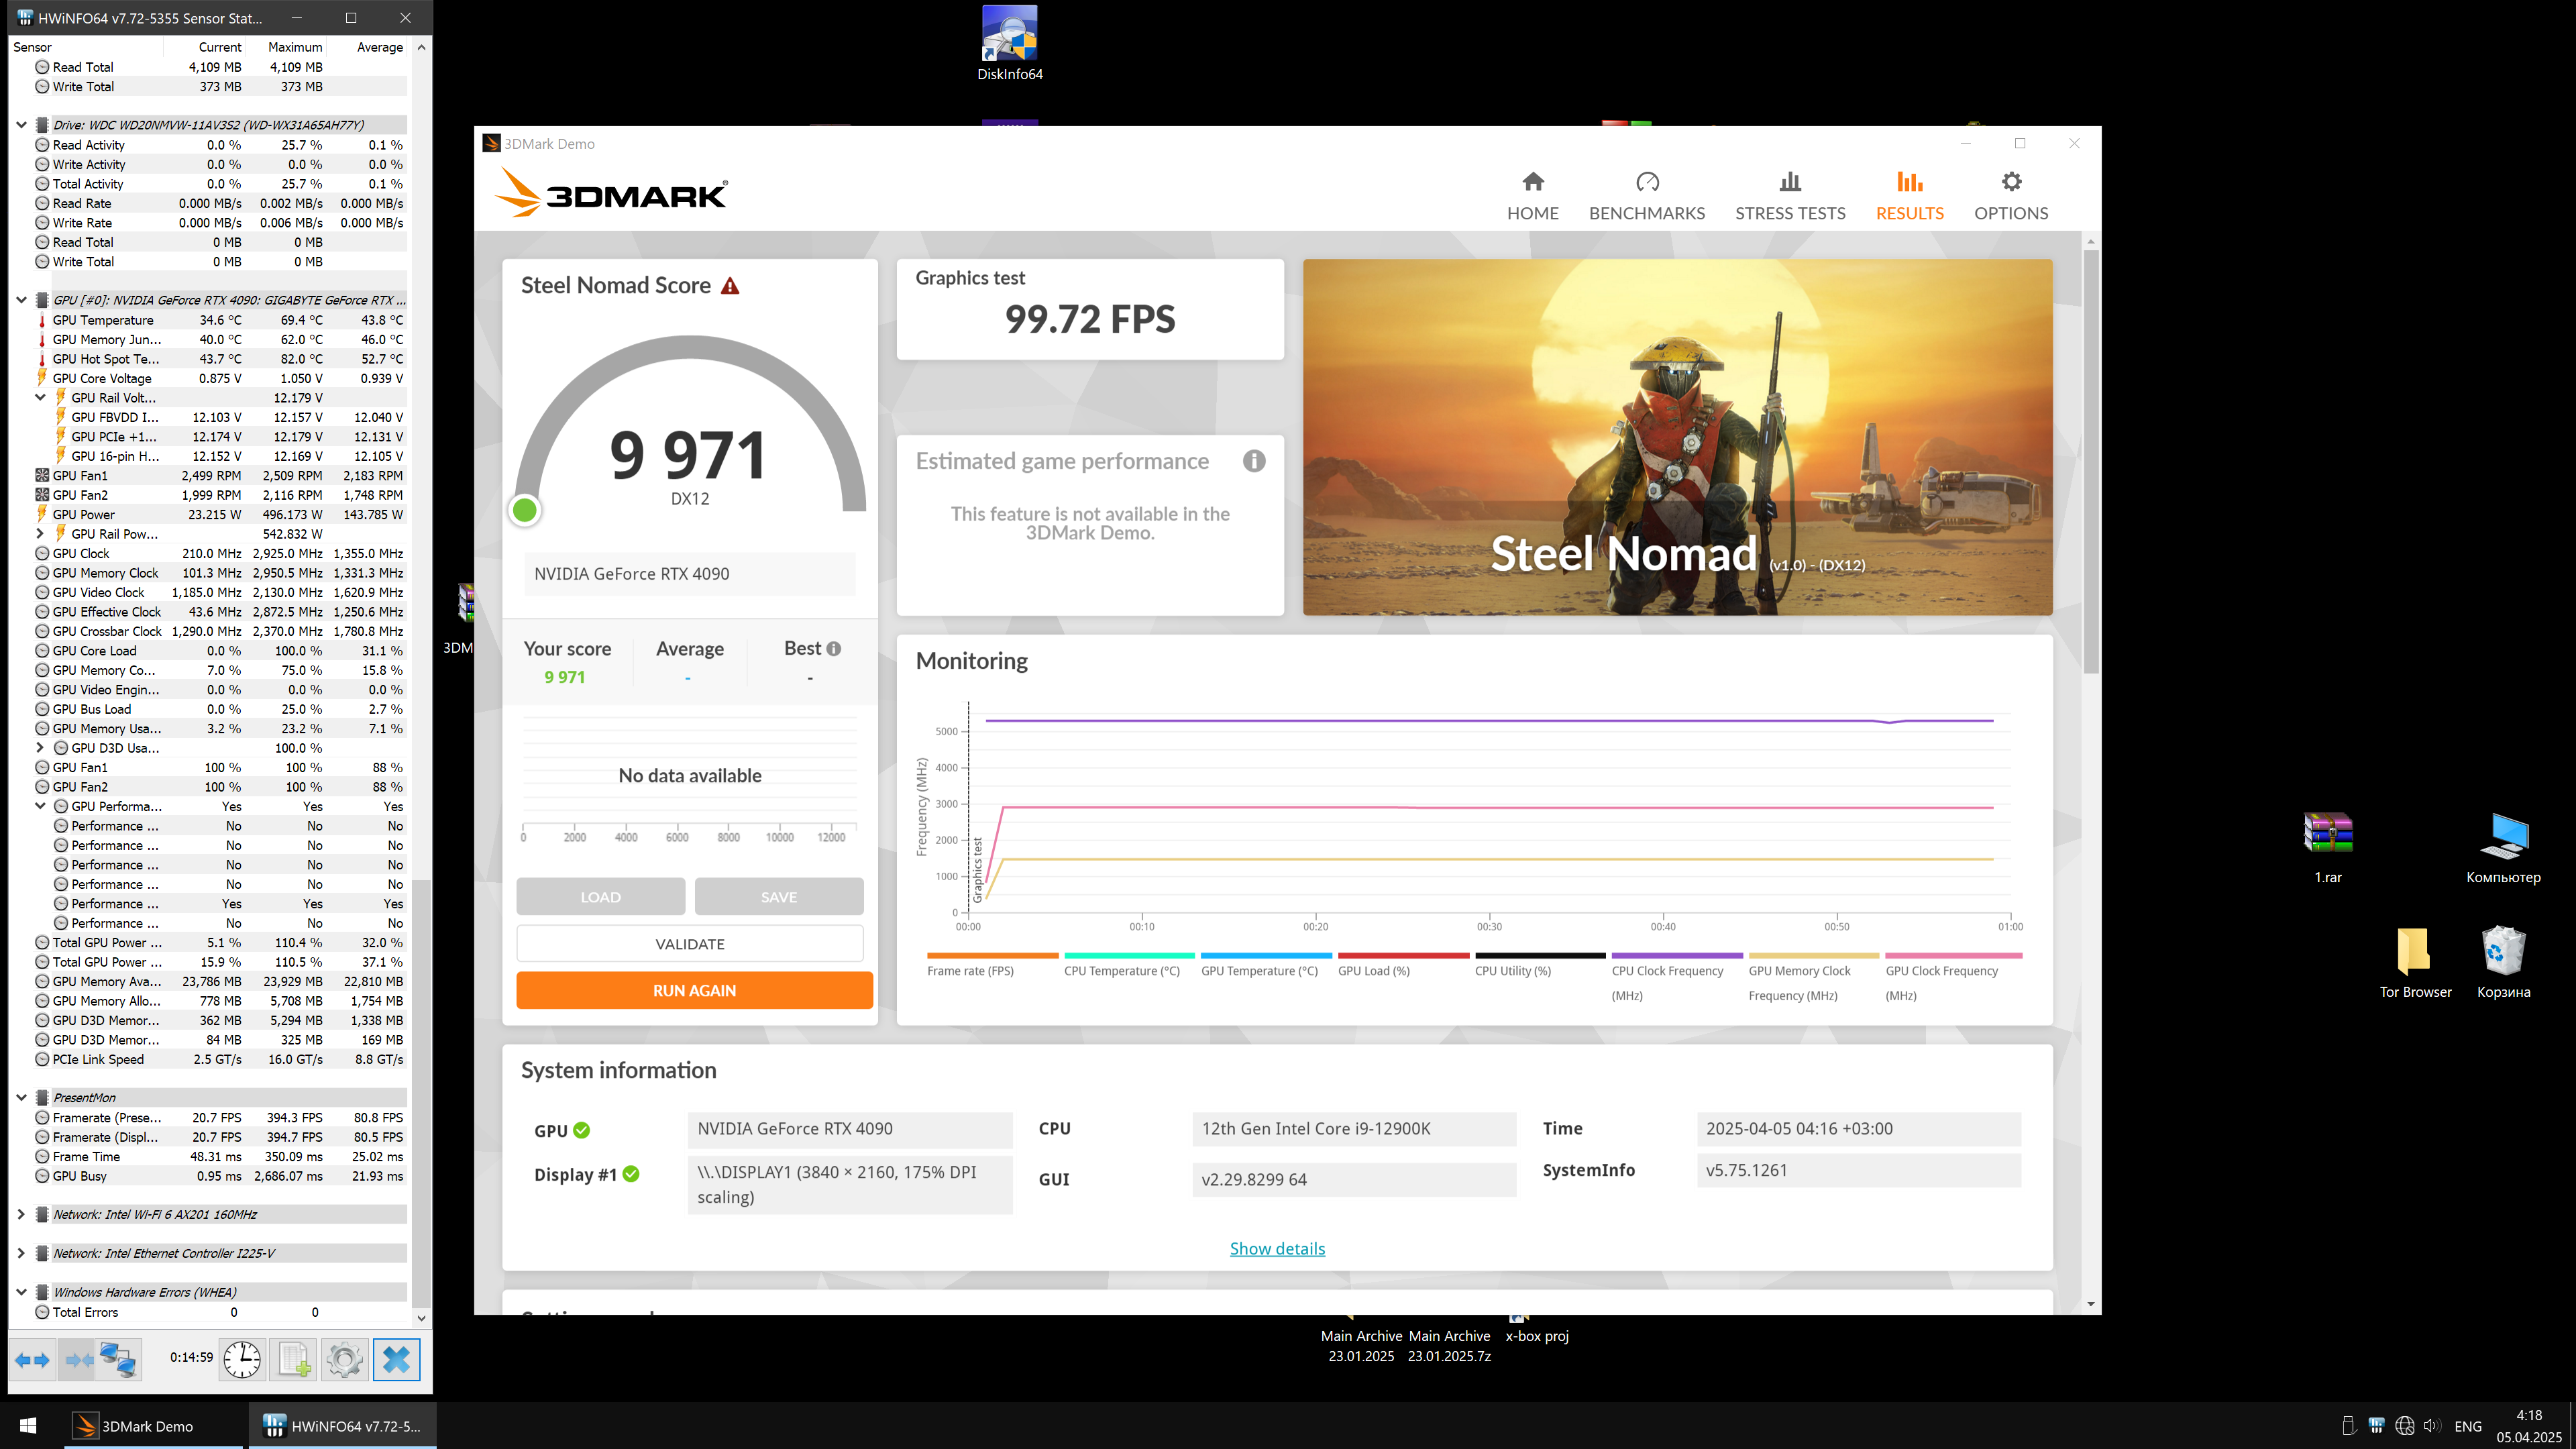2576x1449 pixels.
Task: Click the info icon next to Best
Action: click(834, 648)
